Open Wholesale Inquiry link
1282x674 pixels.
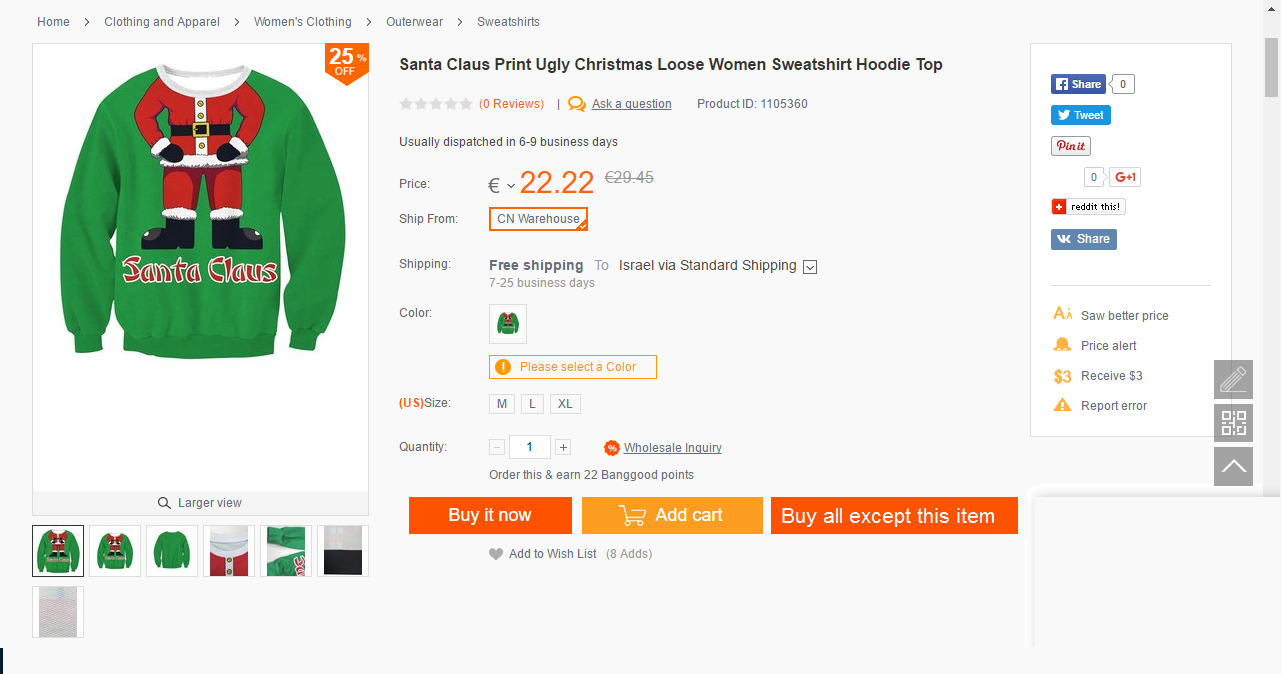[x=672, y=448]
